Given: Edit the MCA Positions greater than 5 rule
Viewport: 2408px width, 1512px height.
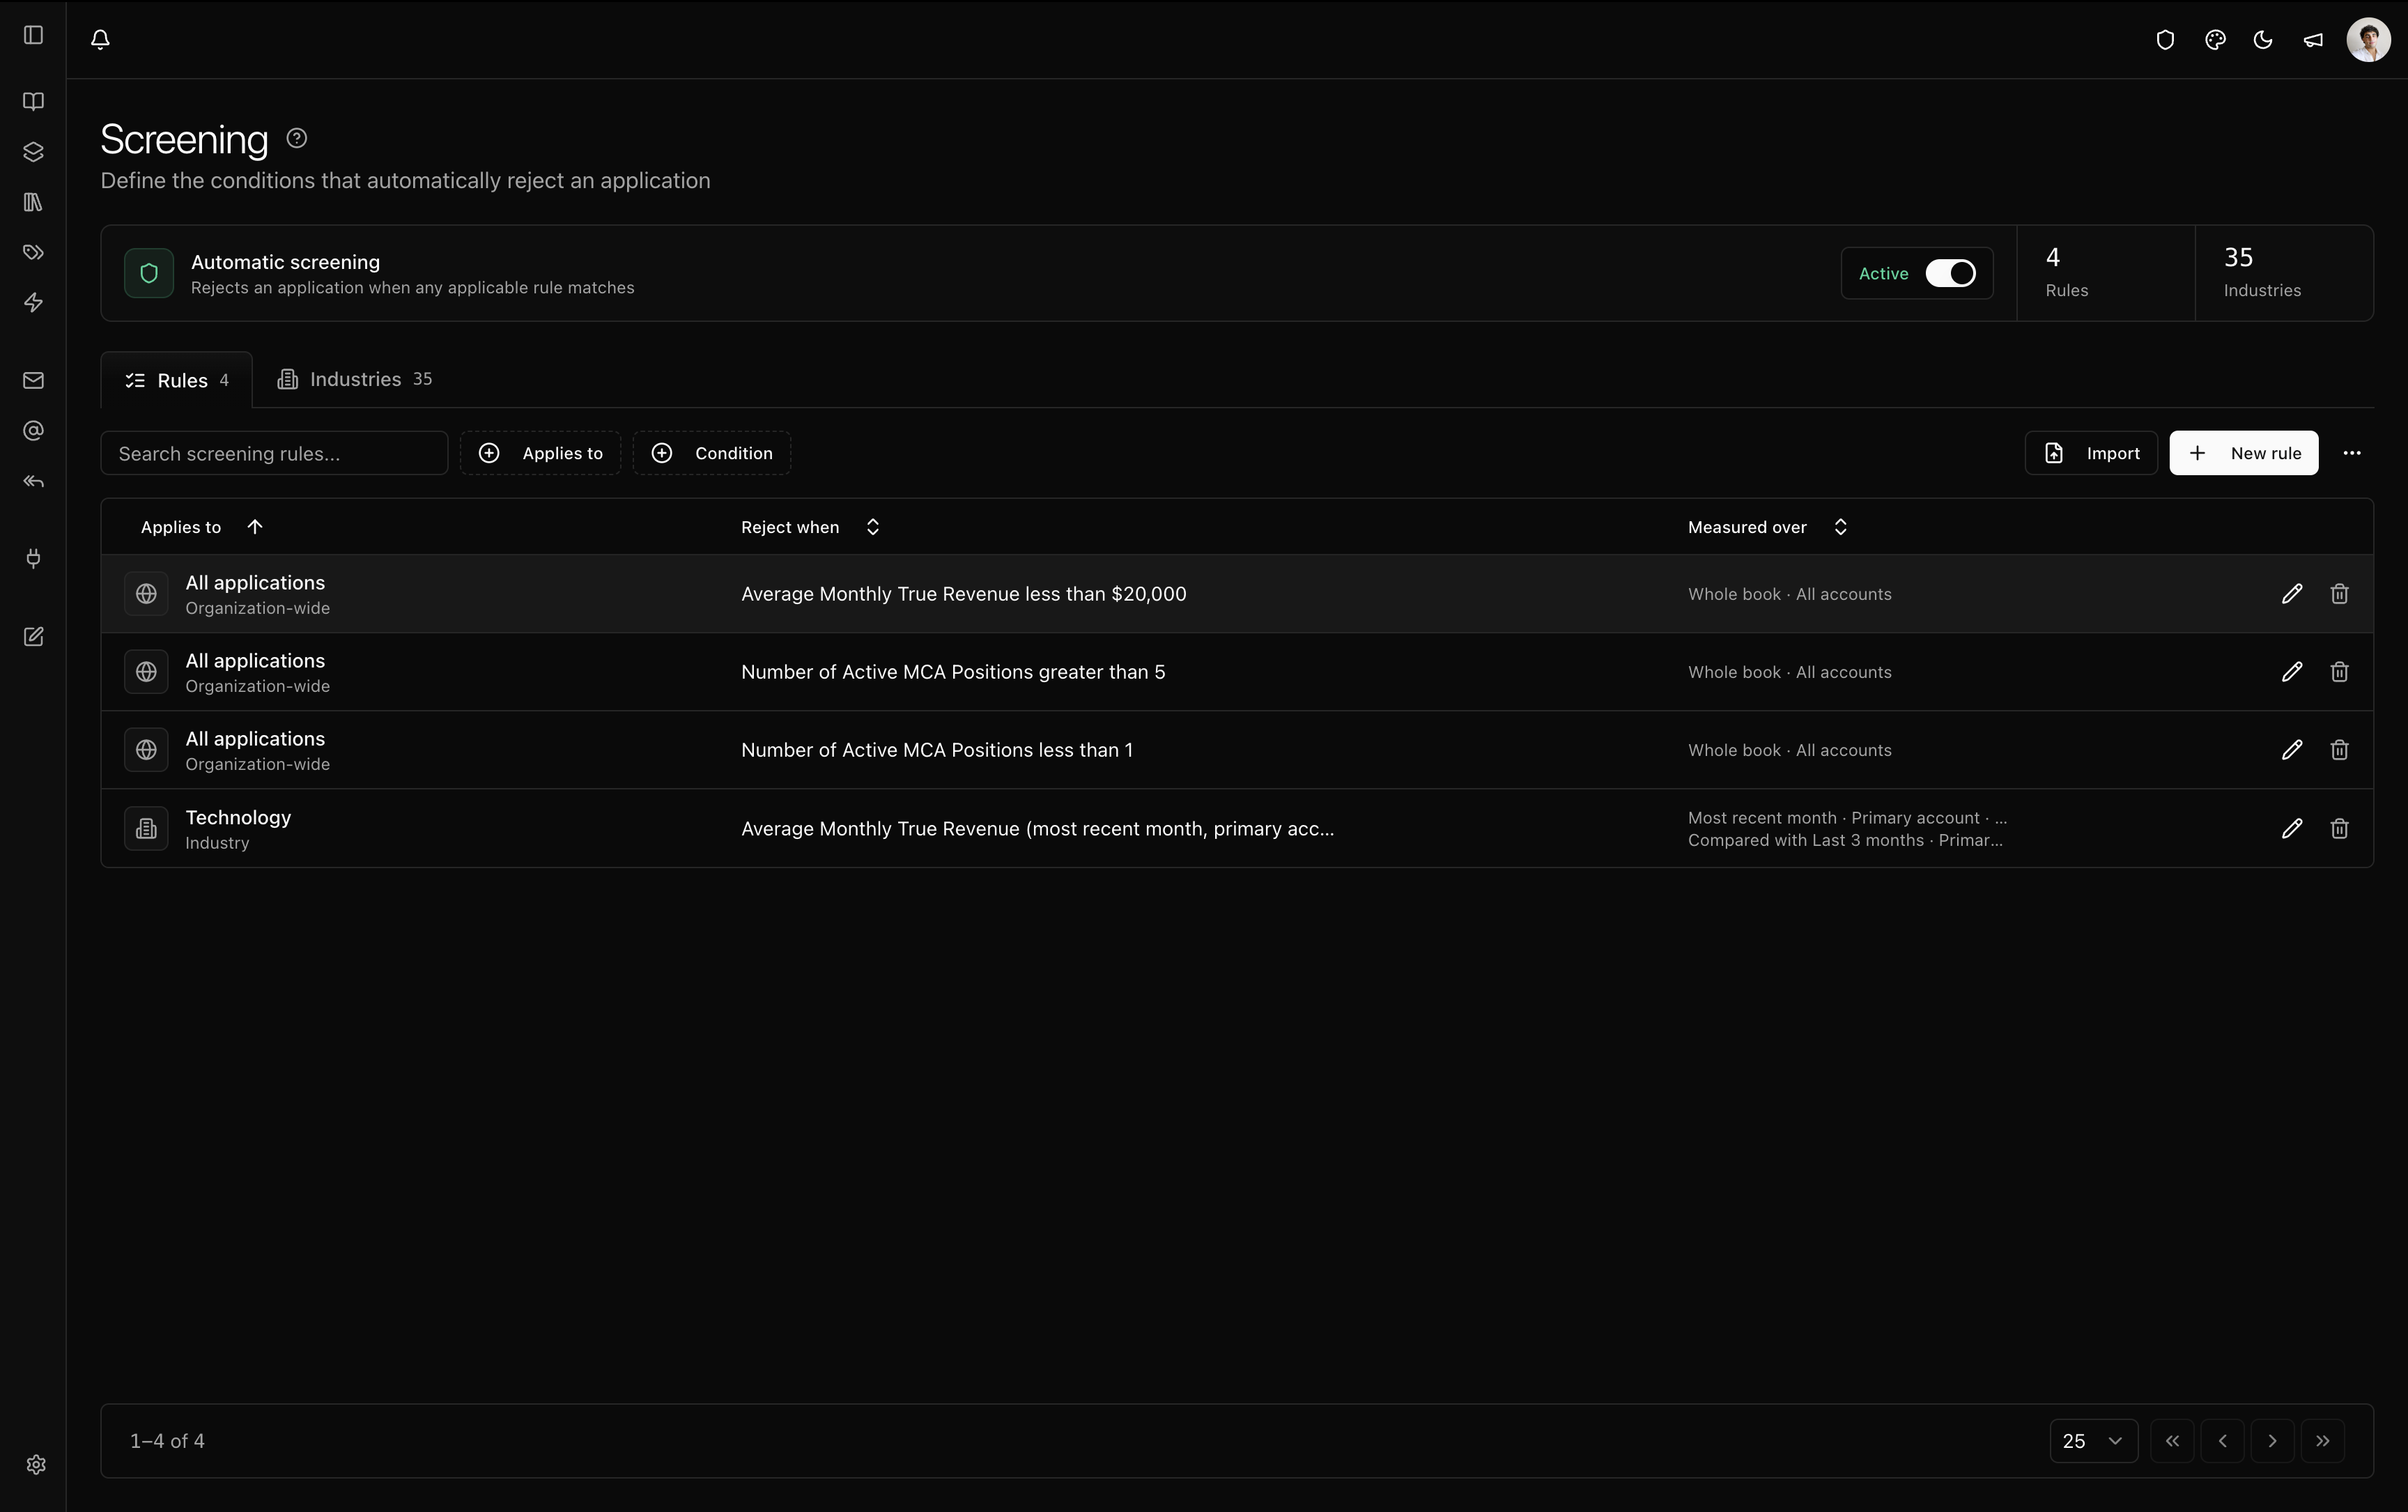Looking at the screenshot, I should [x=2292, y=672].
